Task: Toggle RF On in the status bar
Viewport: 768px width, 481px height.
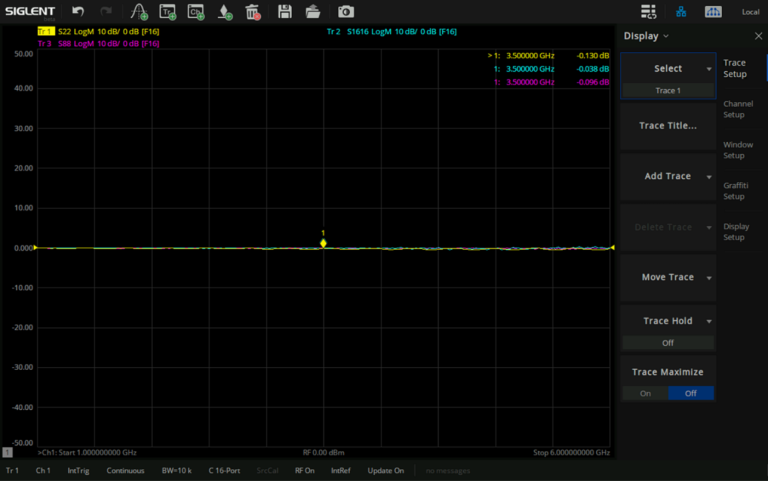Action: (x=304, y=470)
